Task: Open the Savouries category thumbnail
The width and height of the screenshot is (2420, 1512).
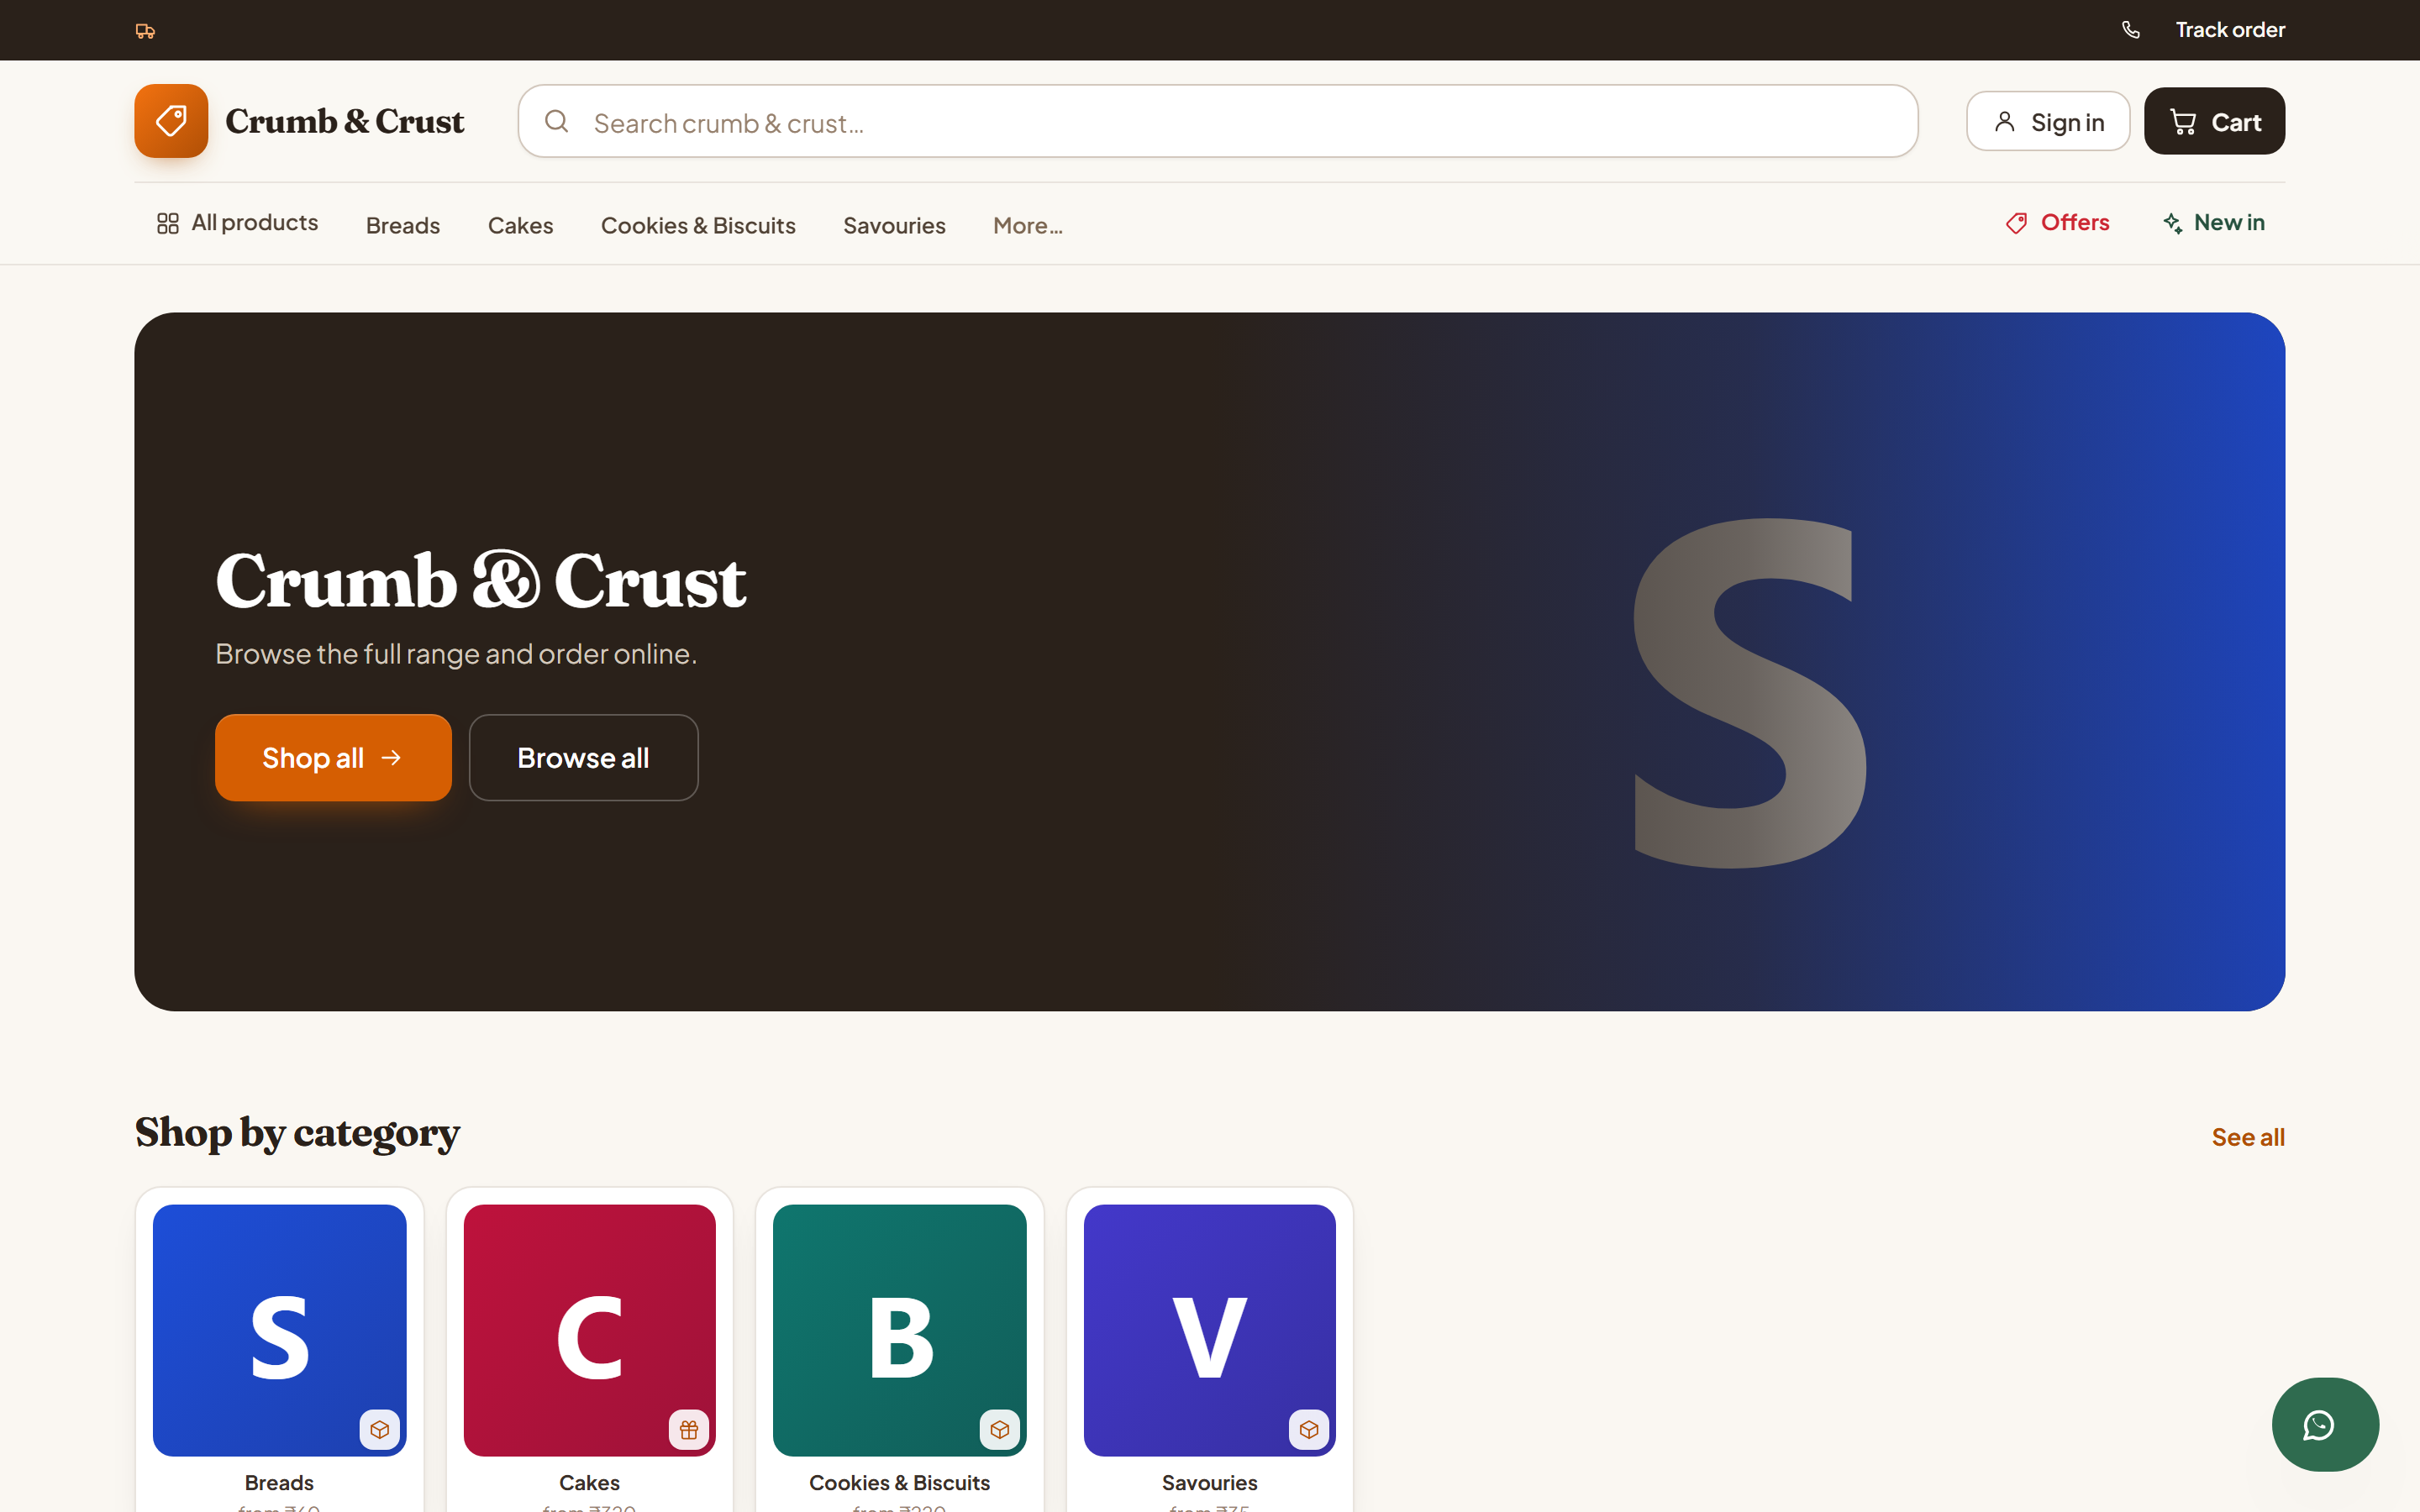Action: (x=1209, y=1330)
